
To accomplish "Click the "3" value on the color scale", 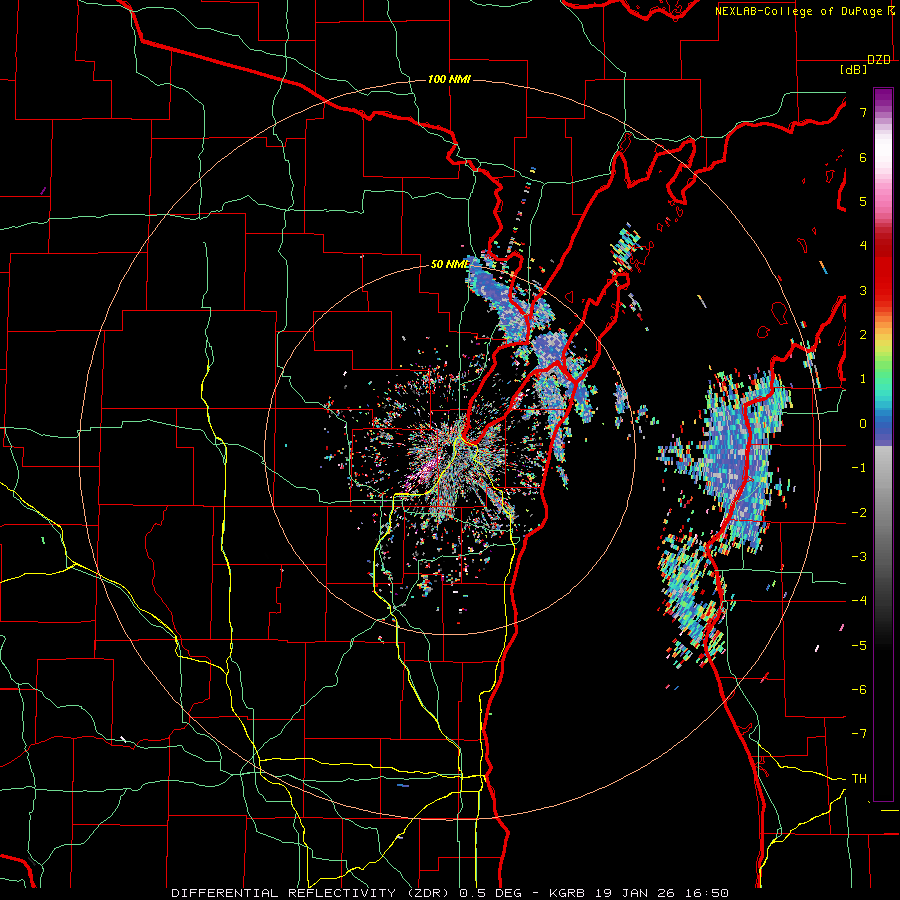I will 863,290.
